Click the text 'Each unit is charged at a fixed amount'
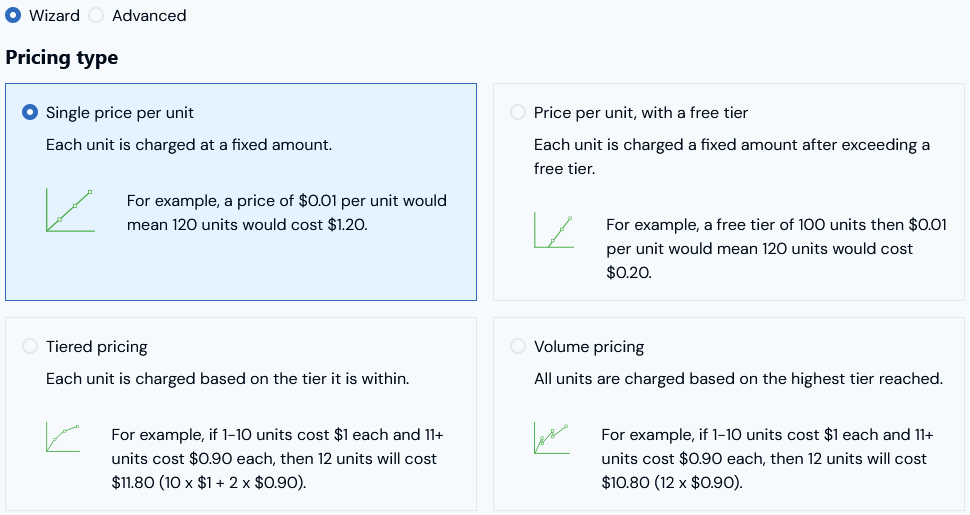Image resolution: width=970 pixels, height=515 pixels. tap(189, 145)
